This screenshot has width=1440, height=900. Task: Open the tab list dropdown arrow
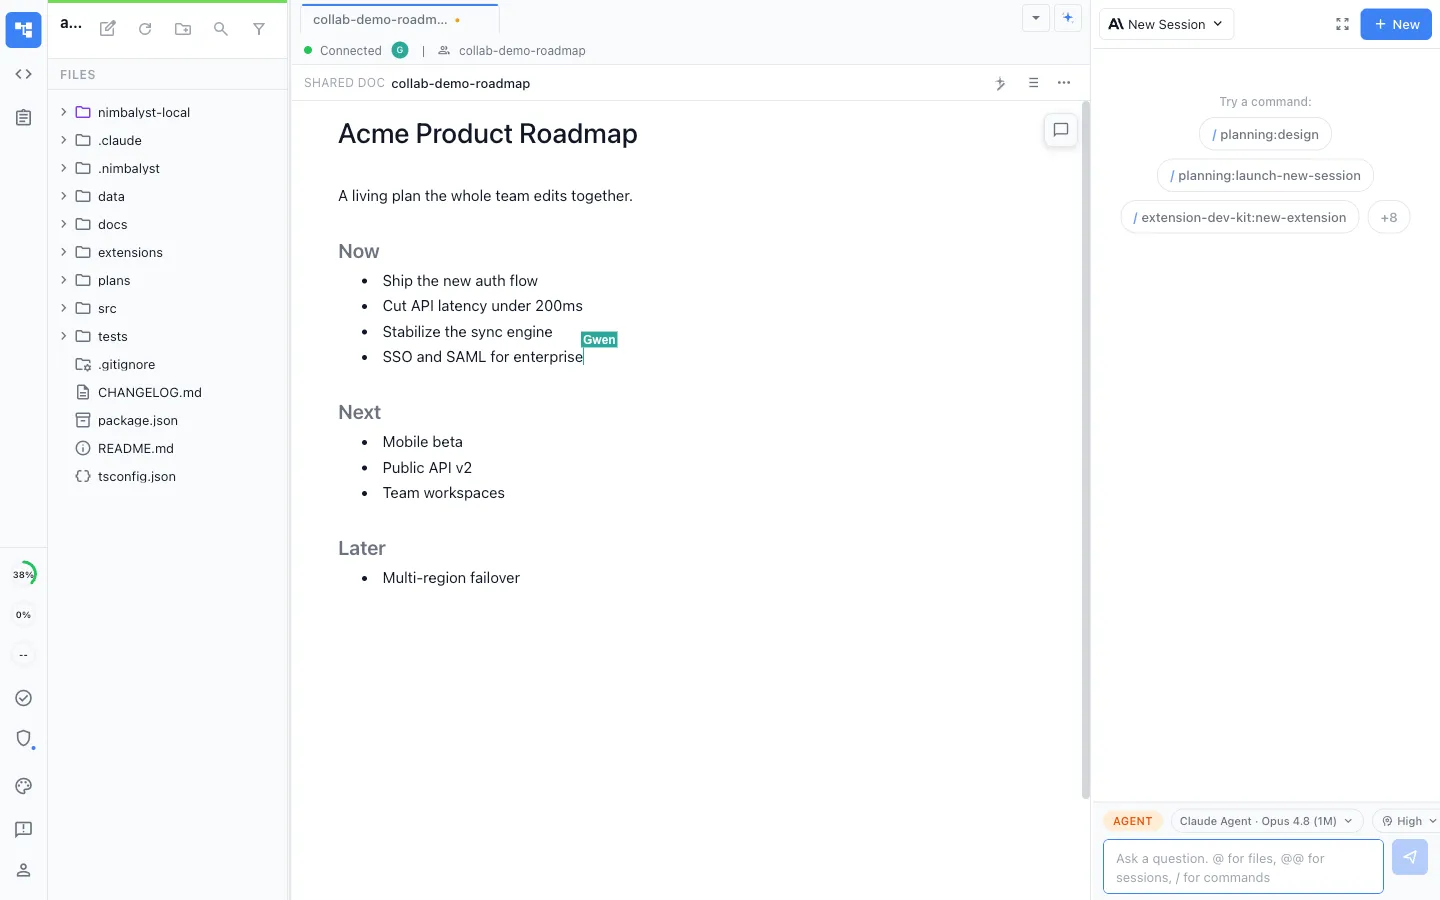click(x=1036, y=18)
